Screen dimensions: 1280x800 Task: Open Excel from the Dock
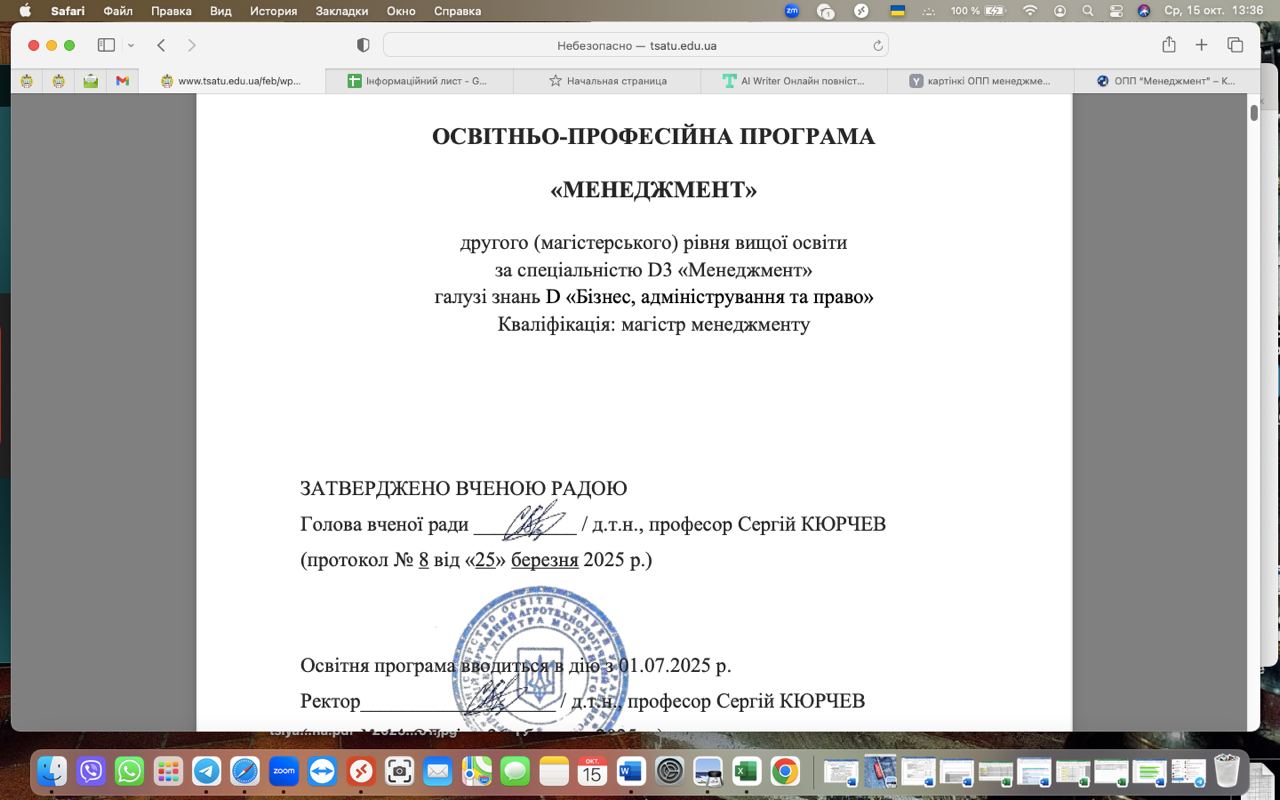click(745, 771)
